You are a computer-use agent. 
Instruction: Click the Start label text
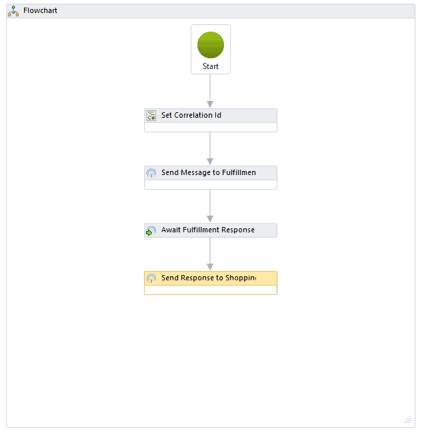coord(211,66)
